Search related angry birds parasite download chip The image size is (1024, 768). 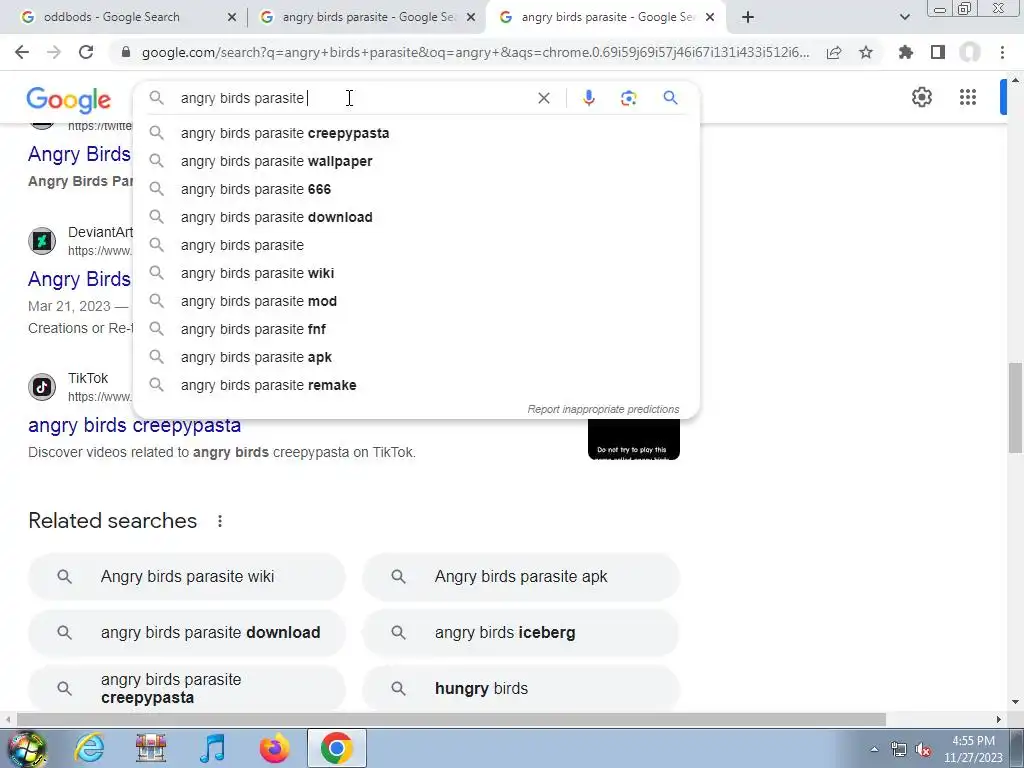[187, 633]
